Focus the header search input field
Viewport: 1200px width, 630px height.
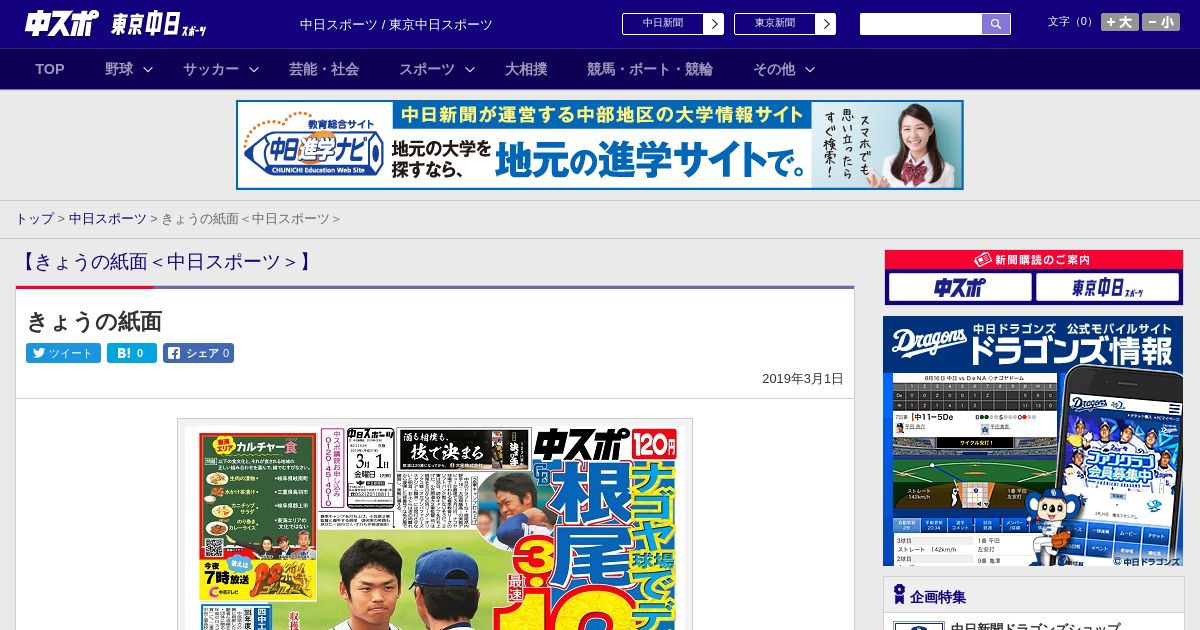pos(921,24)
